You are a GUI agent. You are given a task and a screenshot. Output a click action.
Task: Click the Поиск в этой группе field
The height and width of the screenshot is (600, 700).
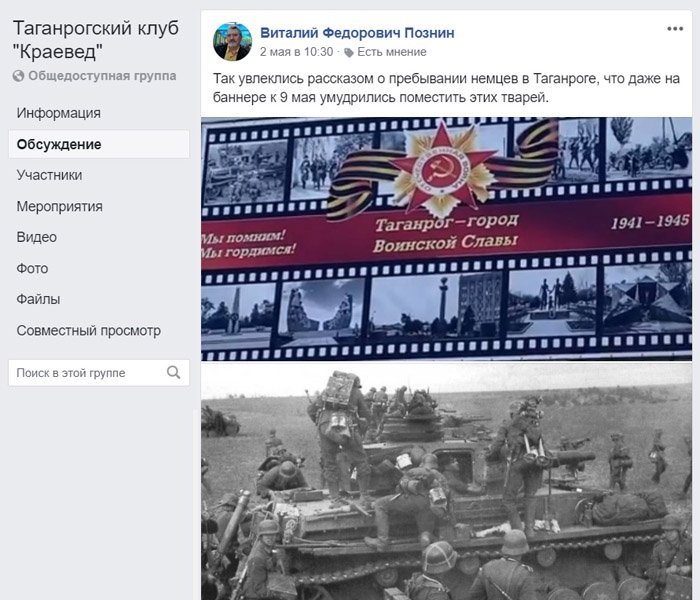tap(99, 373)
